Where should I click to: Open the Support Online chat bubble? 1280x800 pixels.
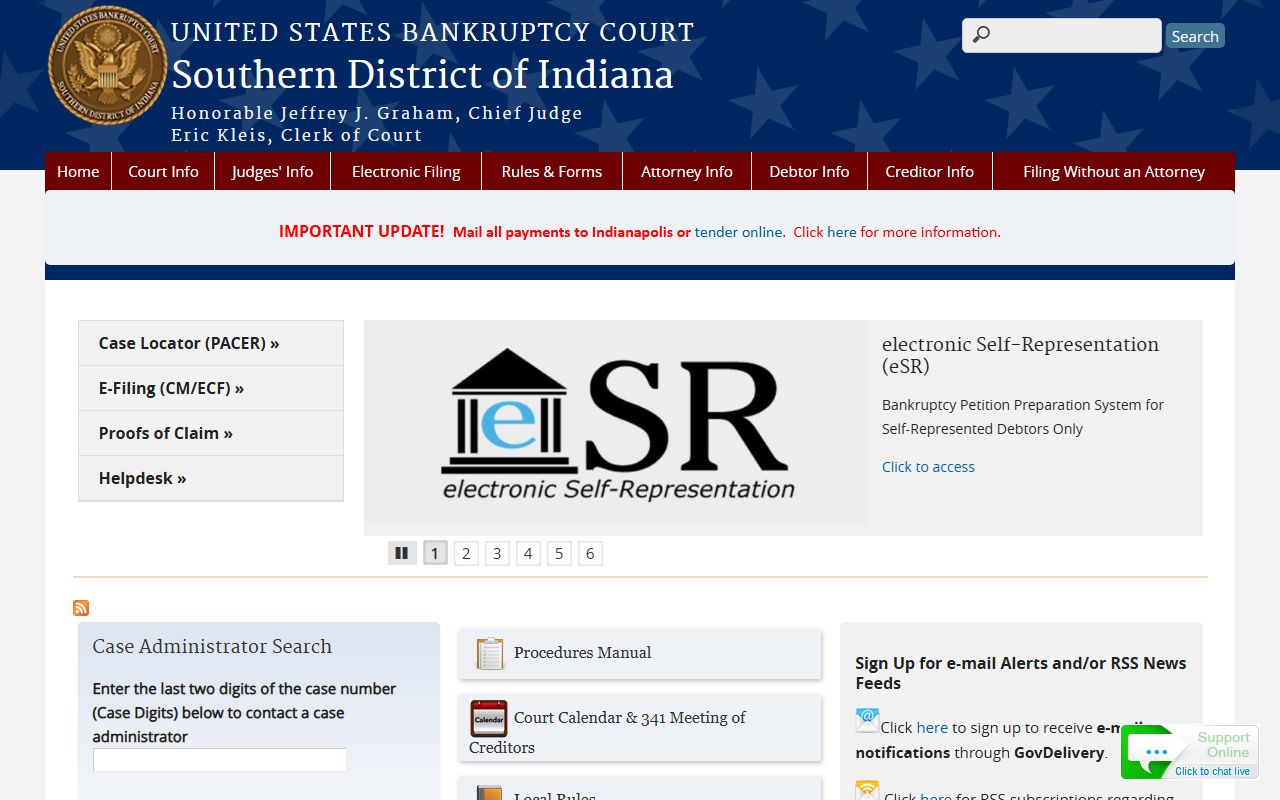[x=1189, y=752]
